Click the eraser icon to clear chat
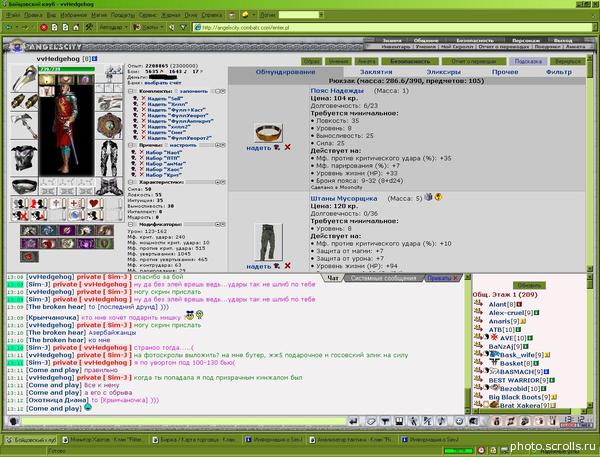The height and width of the screenshot is (457, 600). [371, 421]
